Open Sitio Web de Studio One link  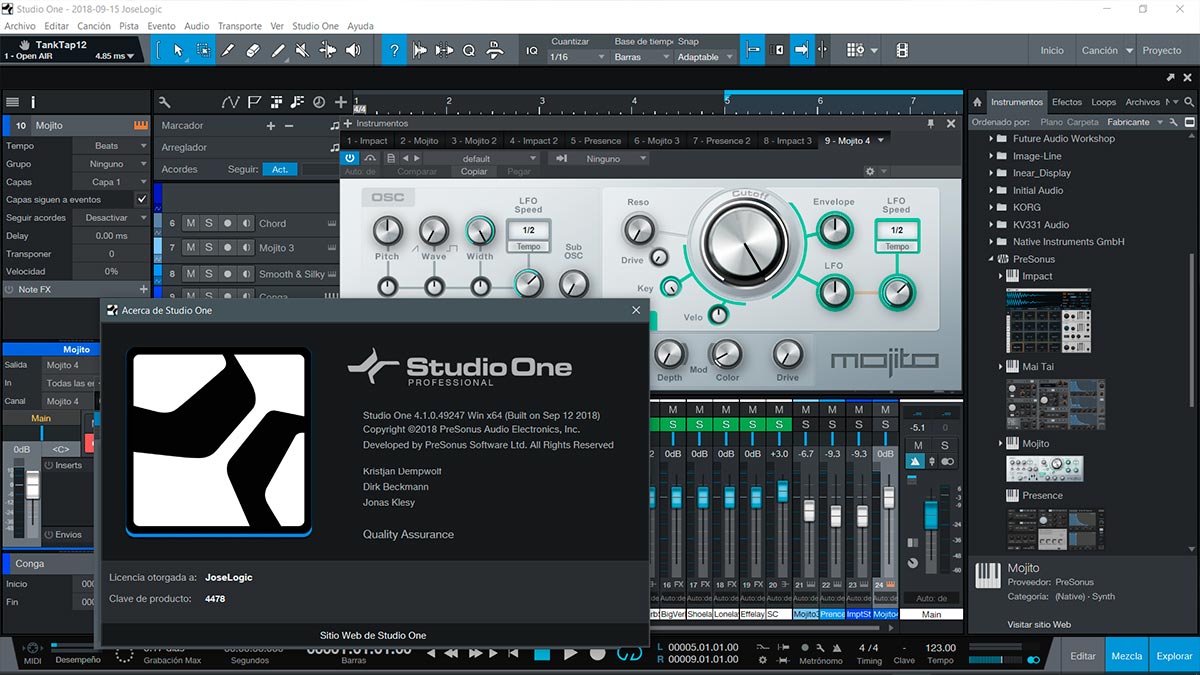click(372, 635)
